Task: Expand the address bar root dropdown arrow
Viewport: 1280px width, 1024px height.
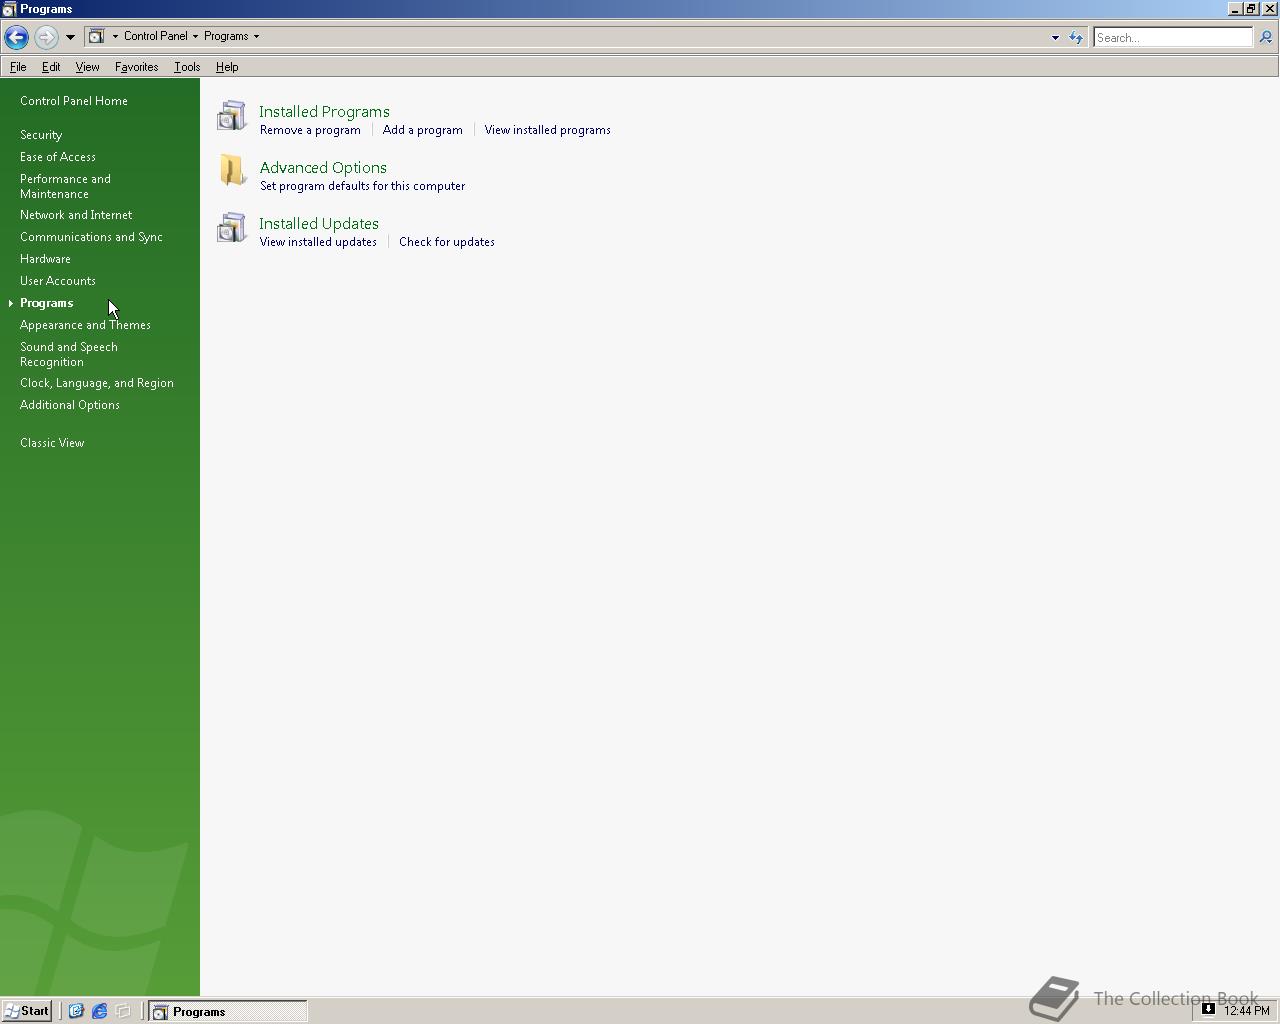Action: pyautogui.click(x=115, y=36)
